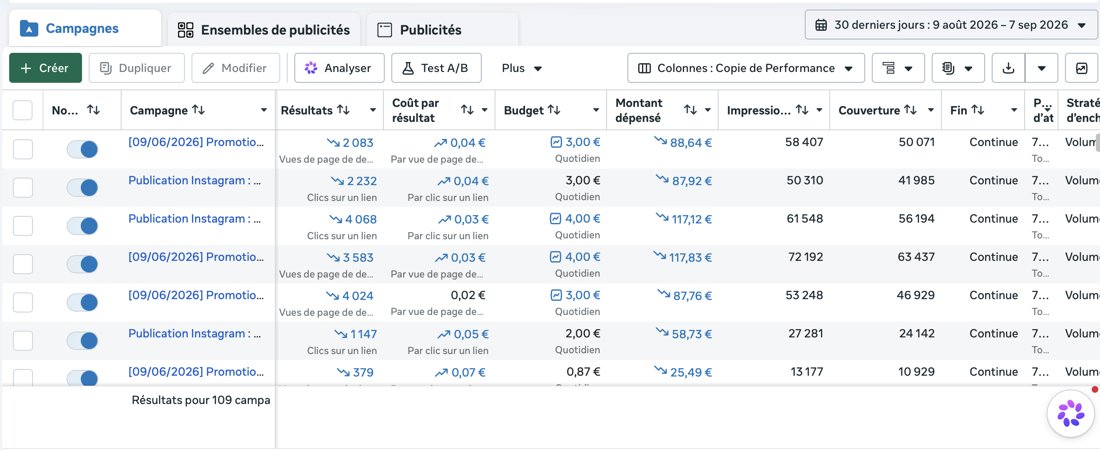
Task: Click budget icon in the 4 068 results row
Action: coord(556,219)
